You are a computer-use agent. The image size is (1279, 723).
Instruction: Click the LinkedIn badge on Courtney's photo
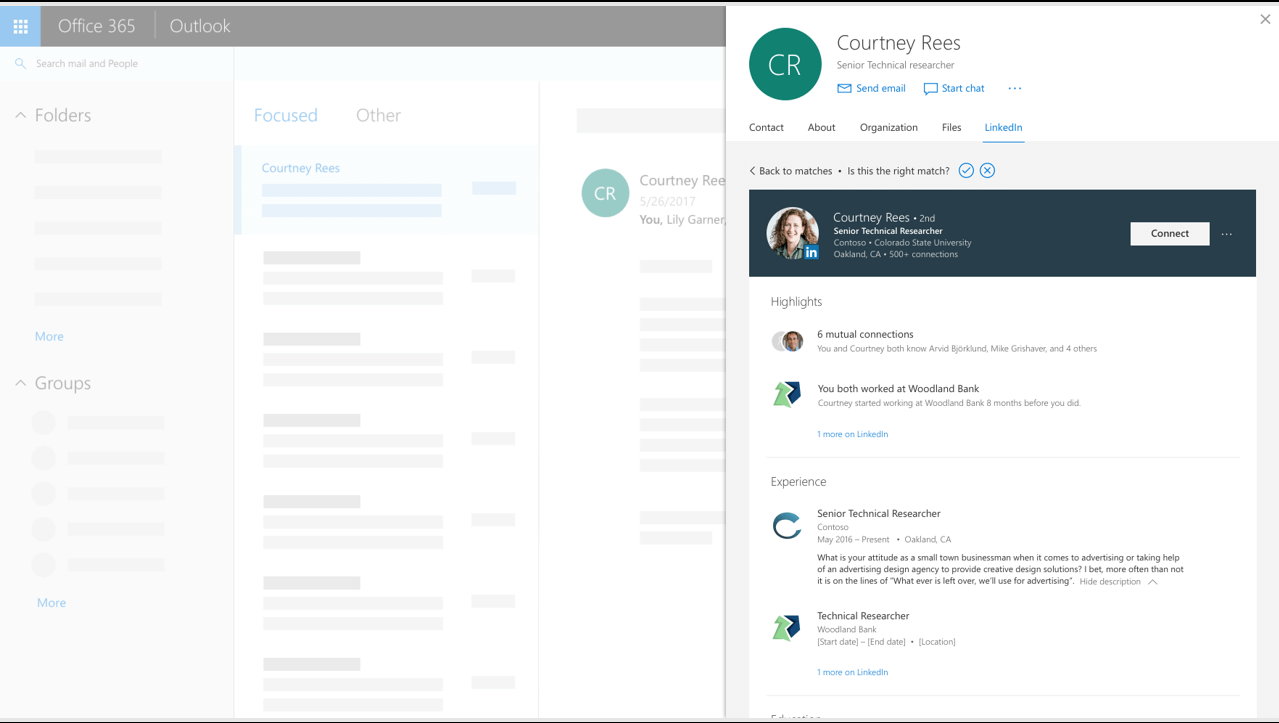[x=811, y=252]
